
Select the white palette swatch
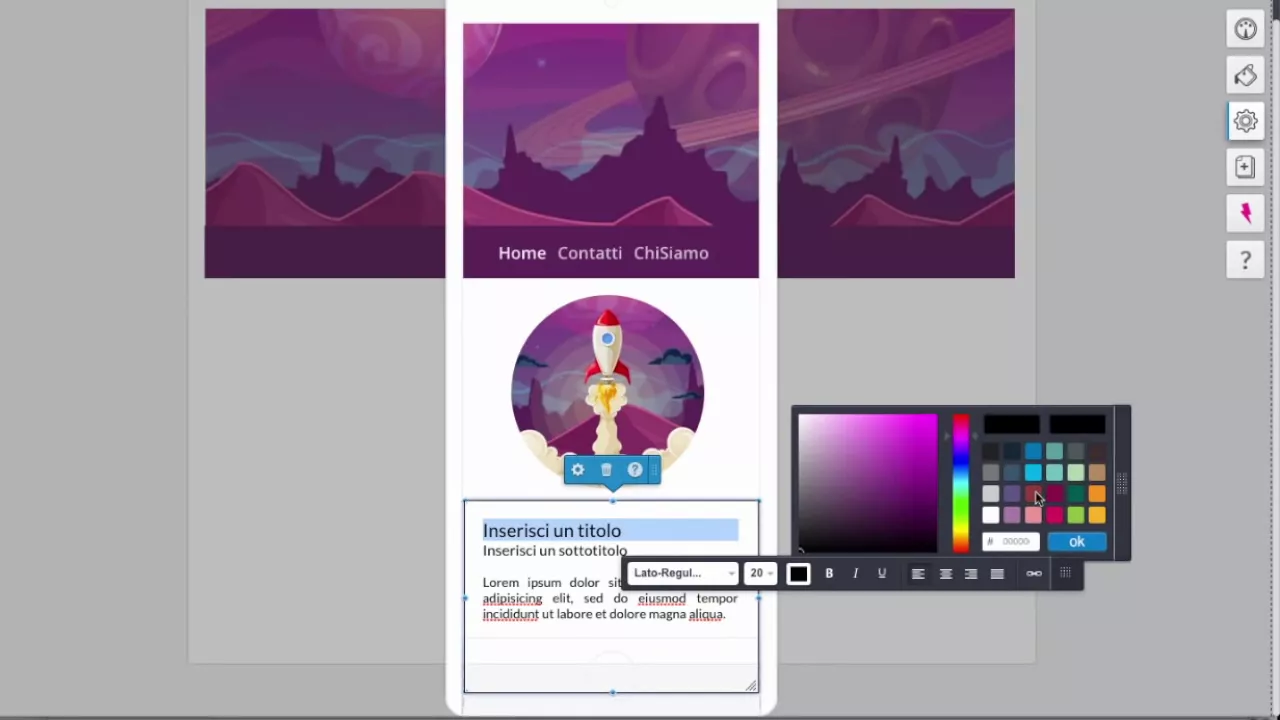[991, 515]
